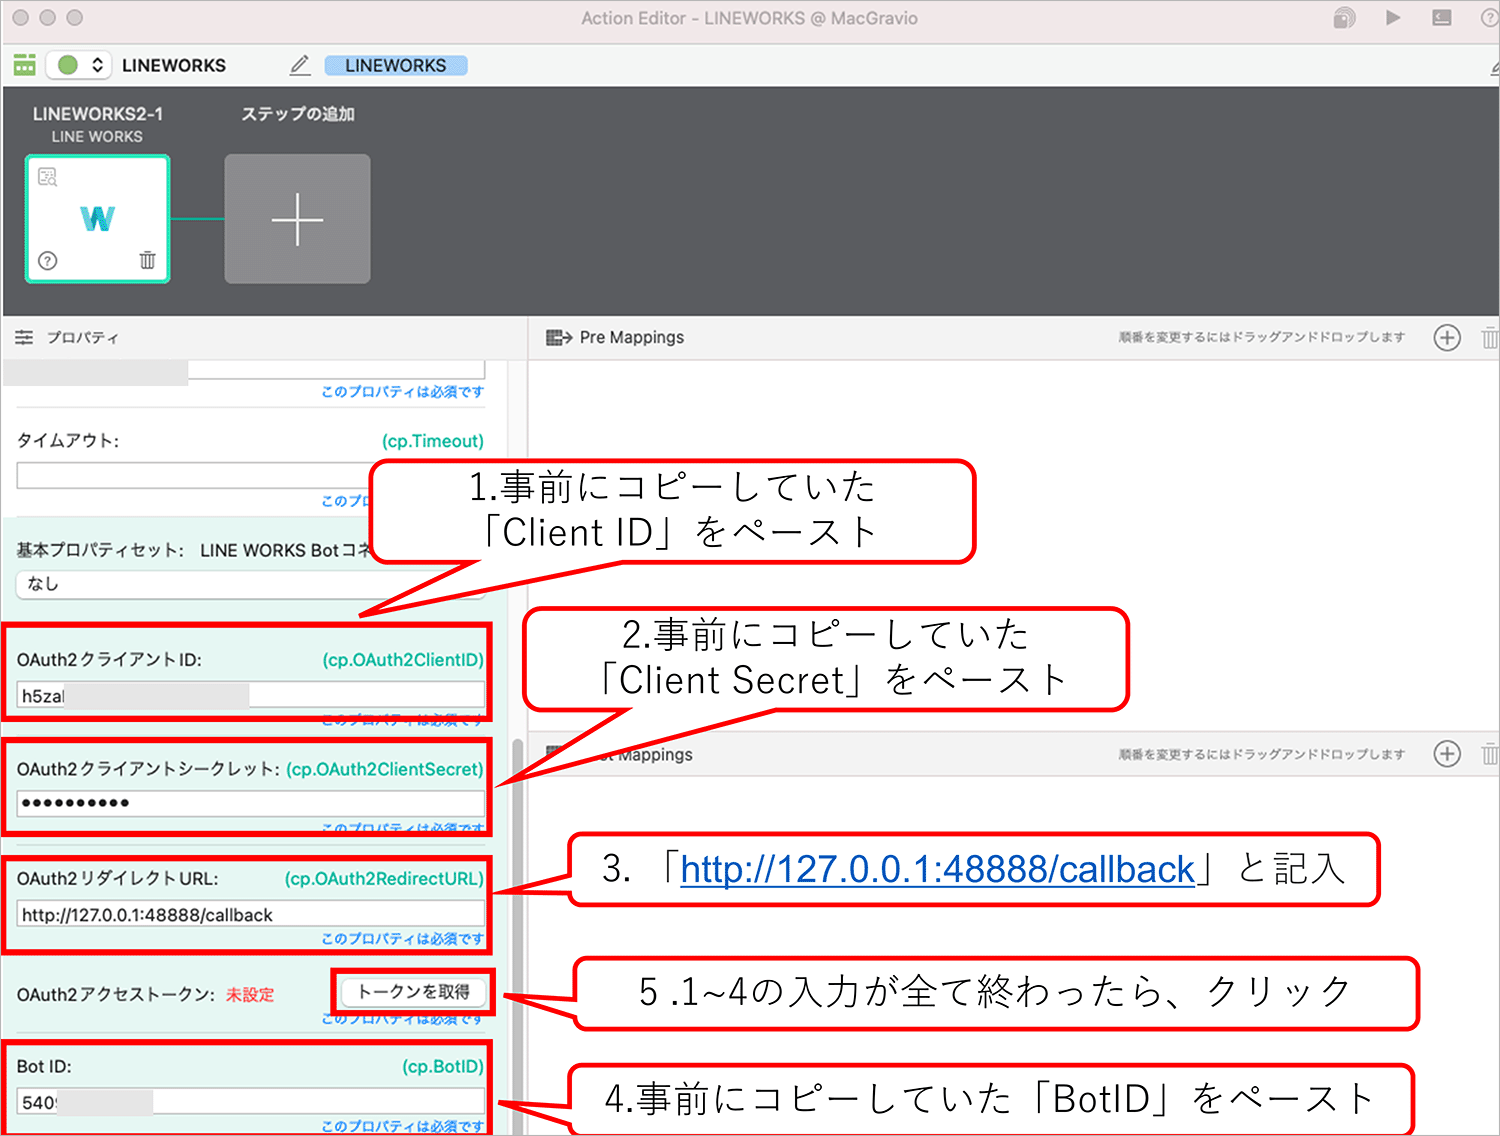
Task: Click the properties panel scrollbar
Action: click(x=517, y=935)
